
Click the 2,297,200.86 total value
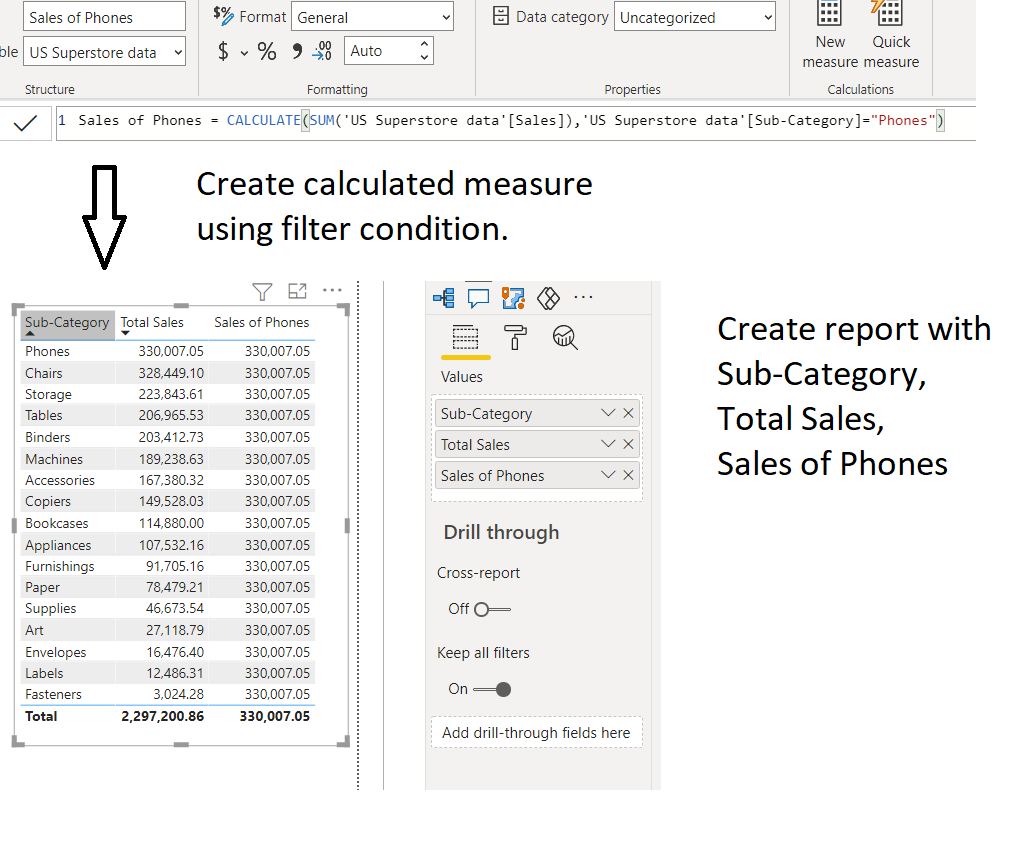click(163, 716)
